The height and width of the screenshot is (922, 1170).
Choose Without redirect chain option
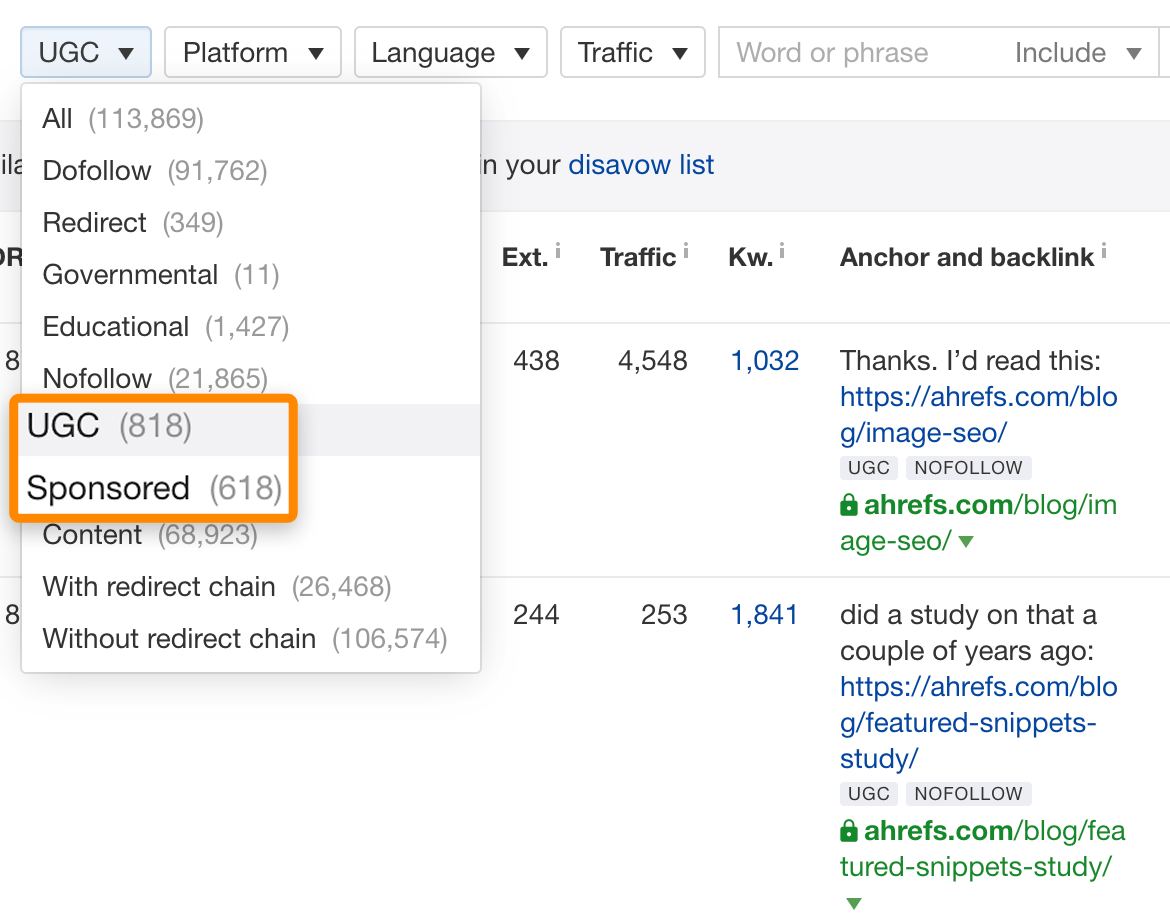(x=179, y=639)
